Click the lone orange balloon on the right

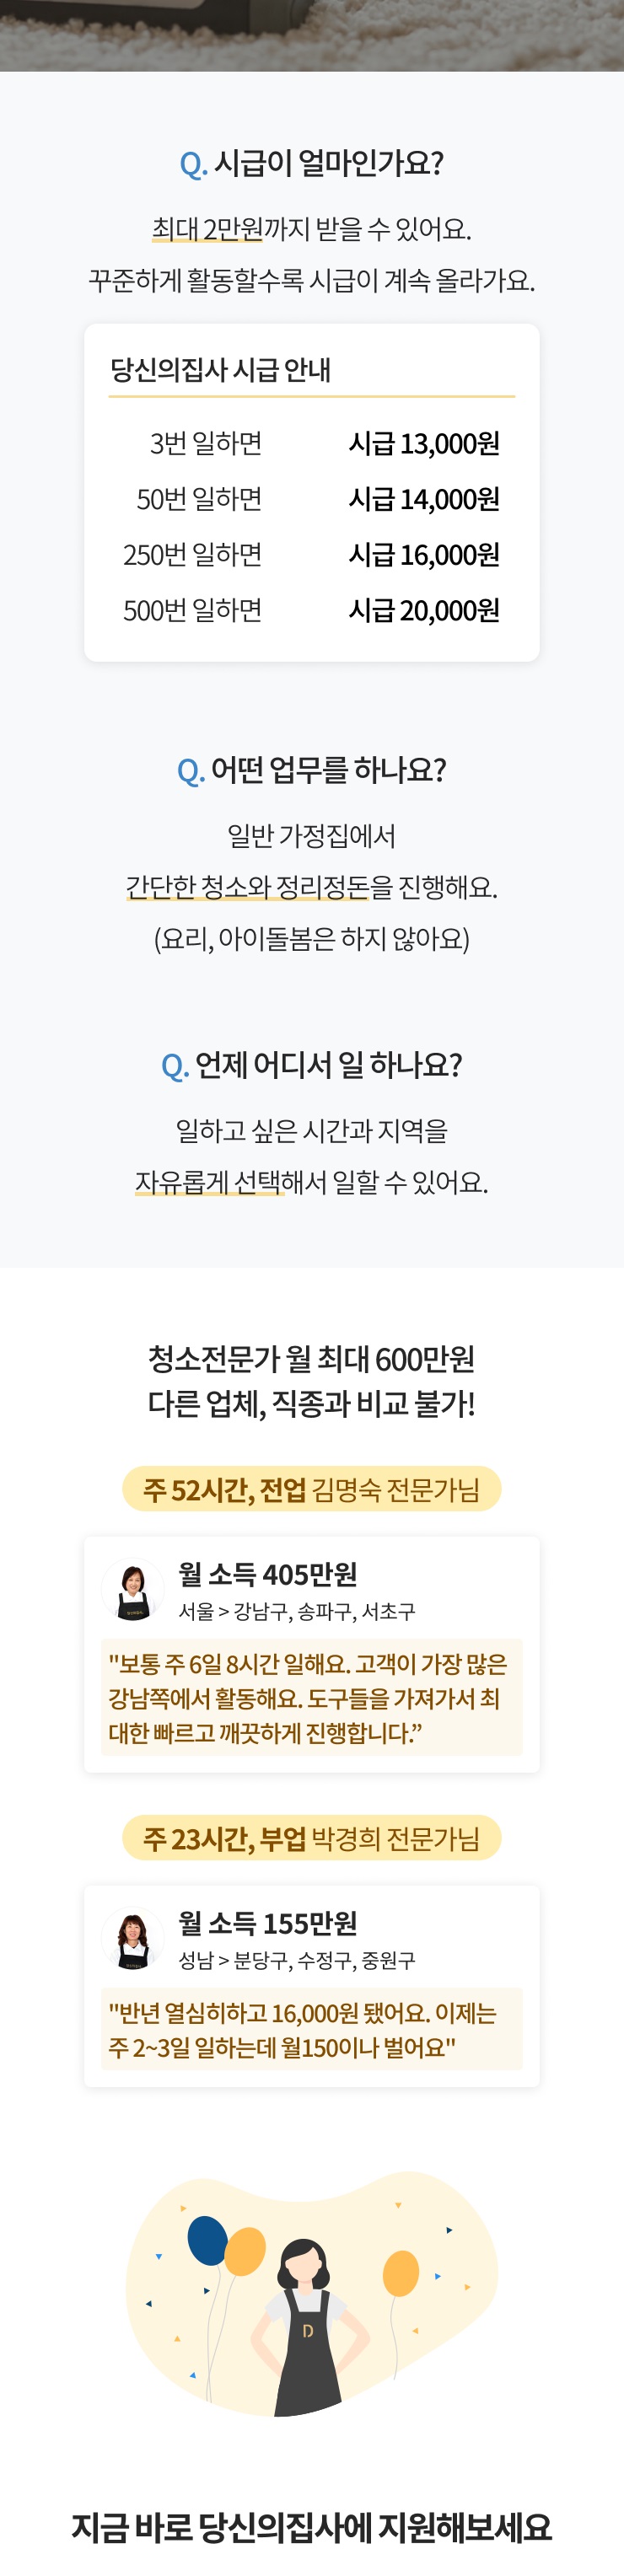(401, 2274)
